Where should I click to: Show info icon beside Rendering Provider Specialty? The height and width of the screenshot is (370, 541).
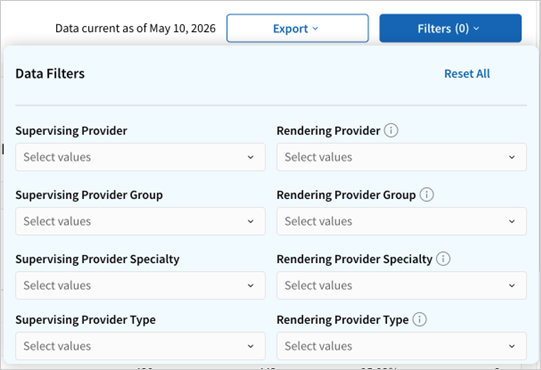click(x=443, y=259)
